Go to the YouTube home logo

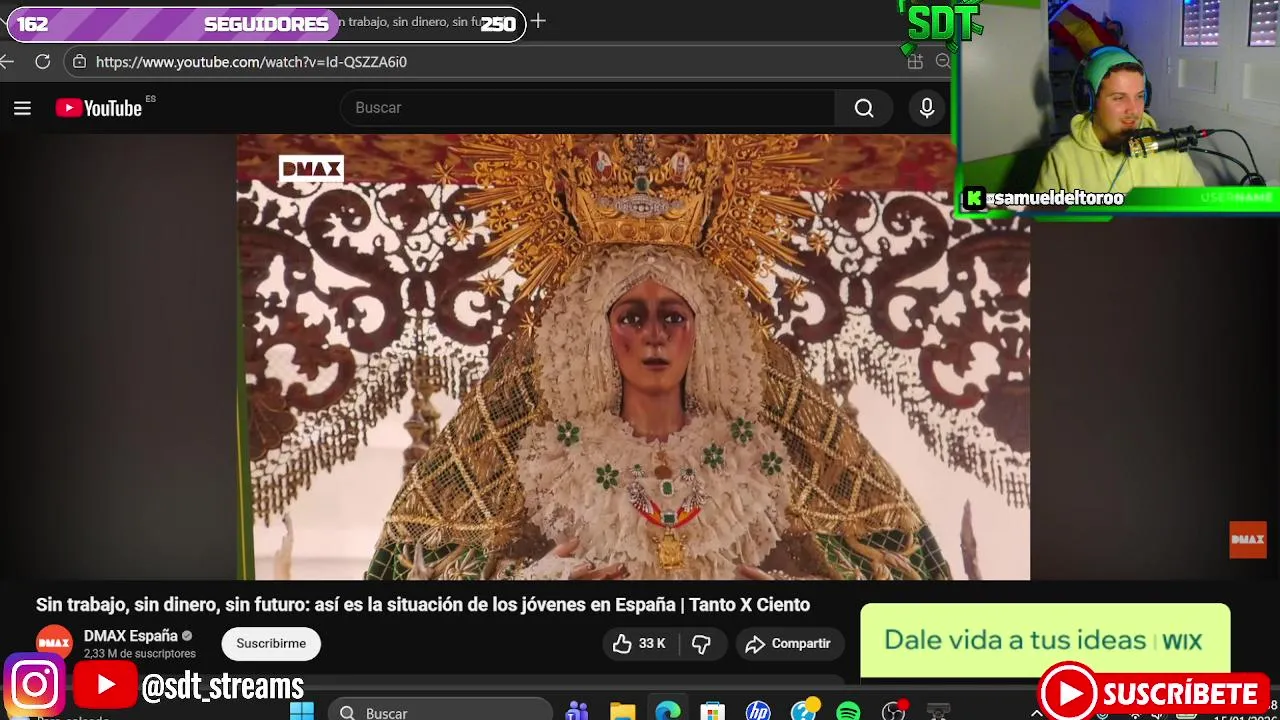coord(99,108)
